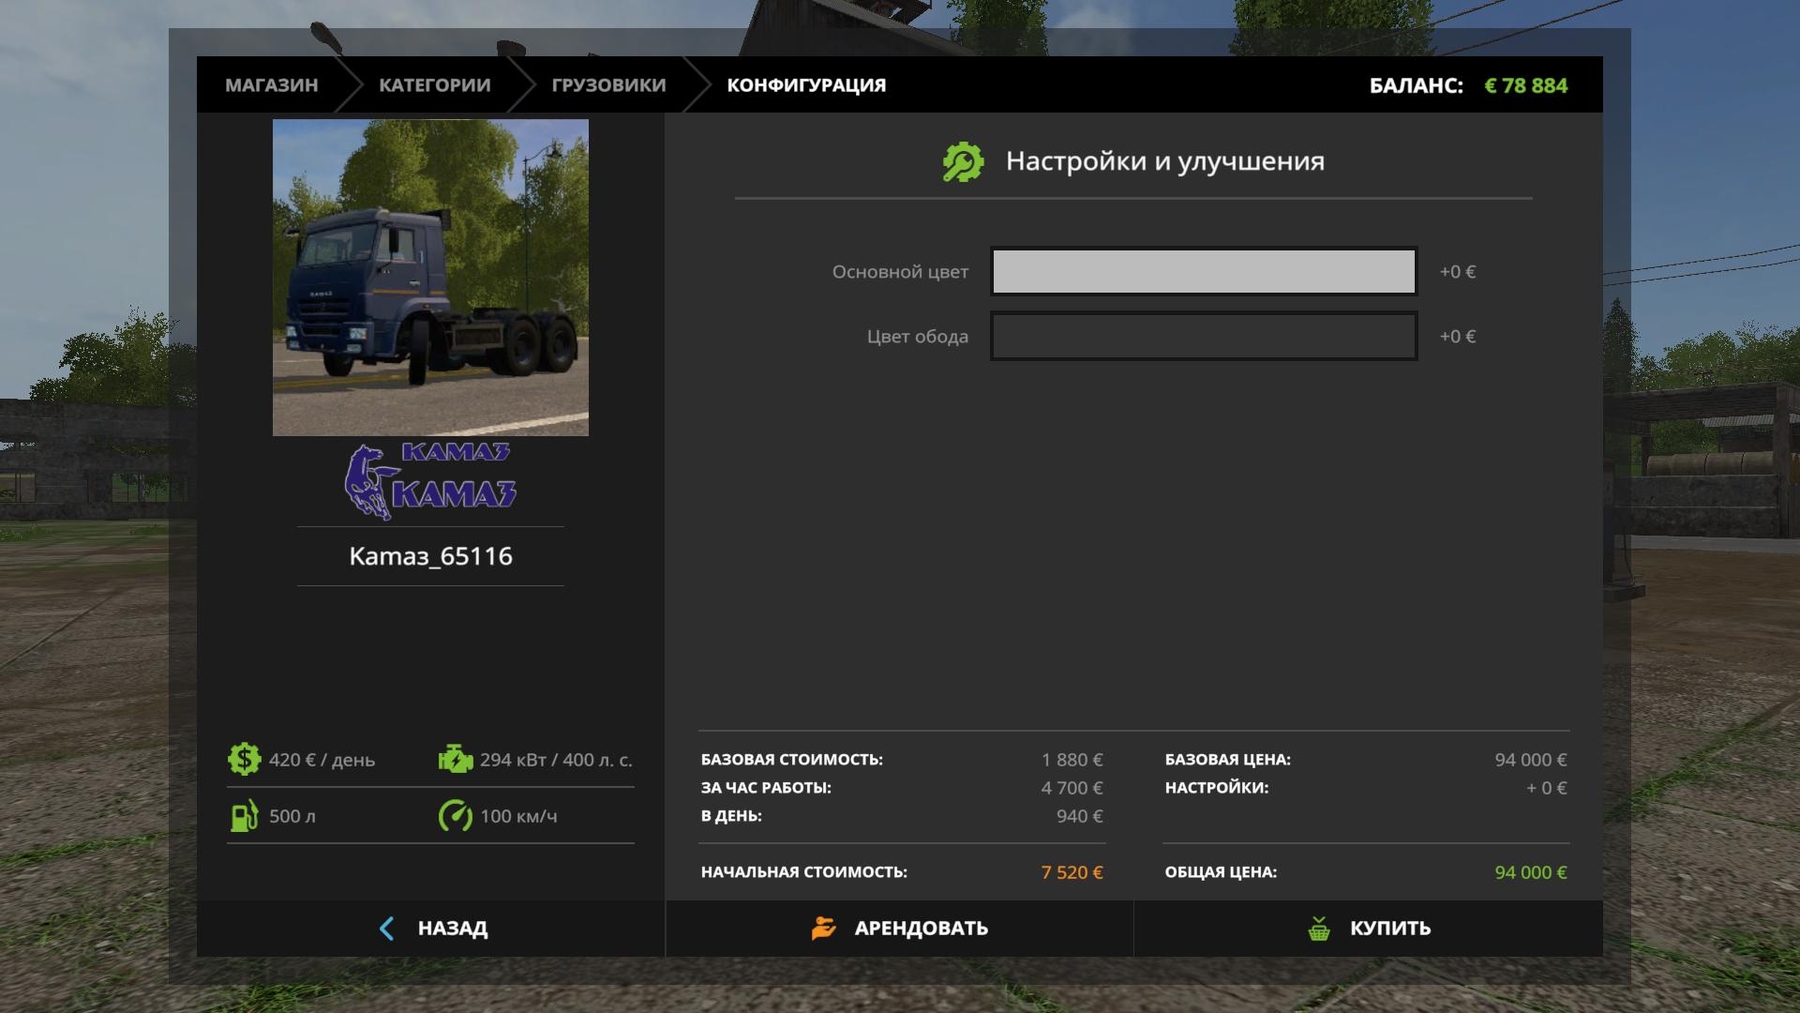Select the КОНФИГУРАЦИЯ tab
The image size is (1800, 1013).
pos(806,85)
